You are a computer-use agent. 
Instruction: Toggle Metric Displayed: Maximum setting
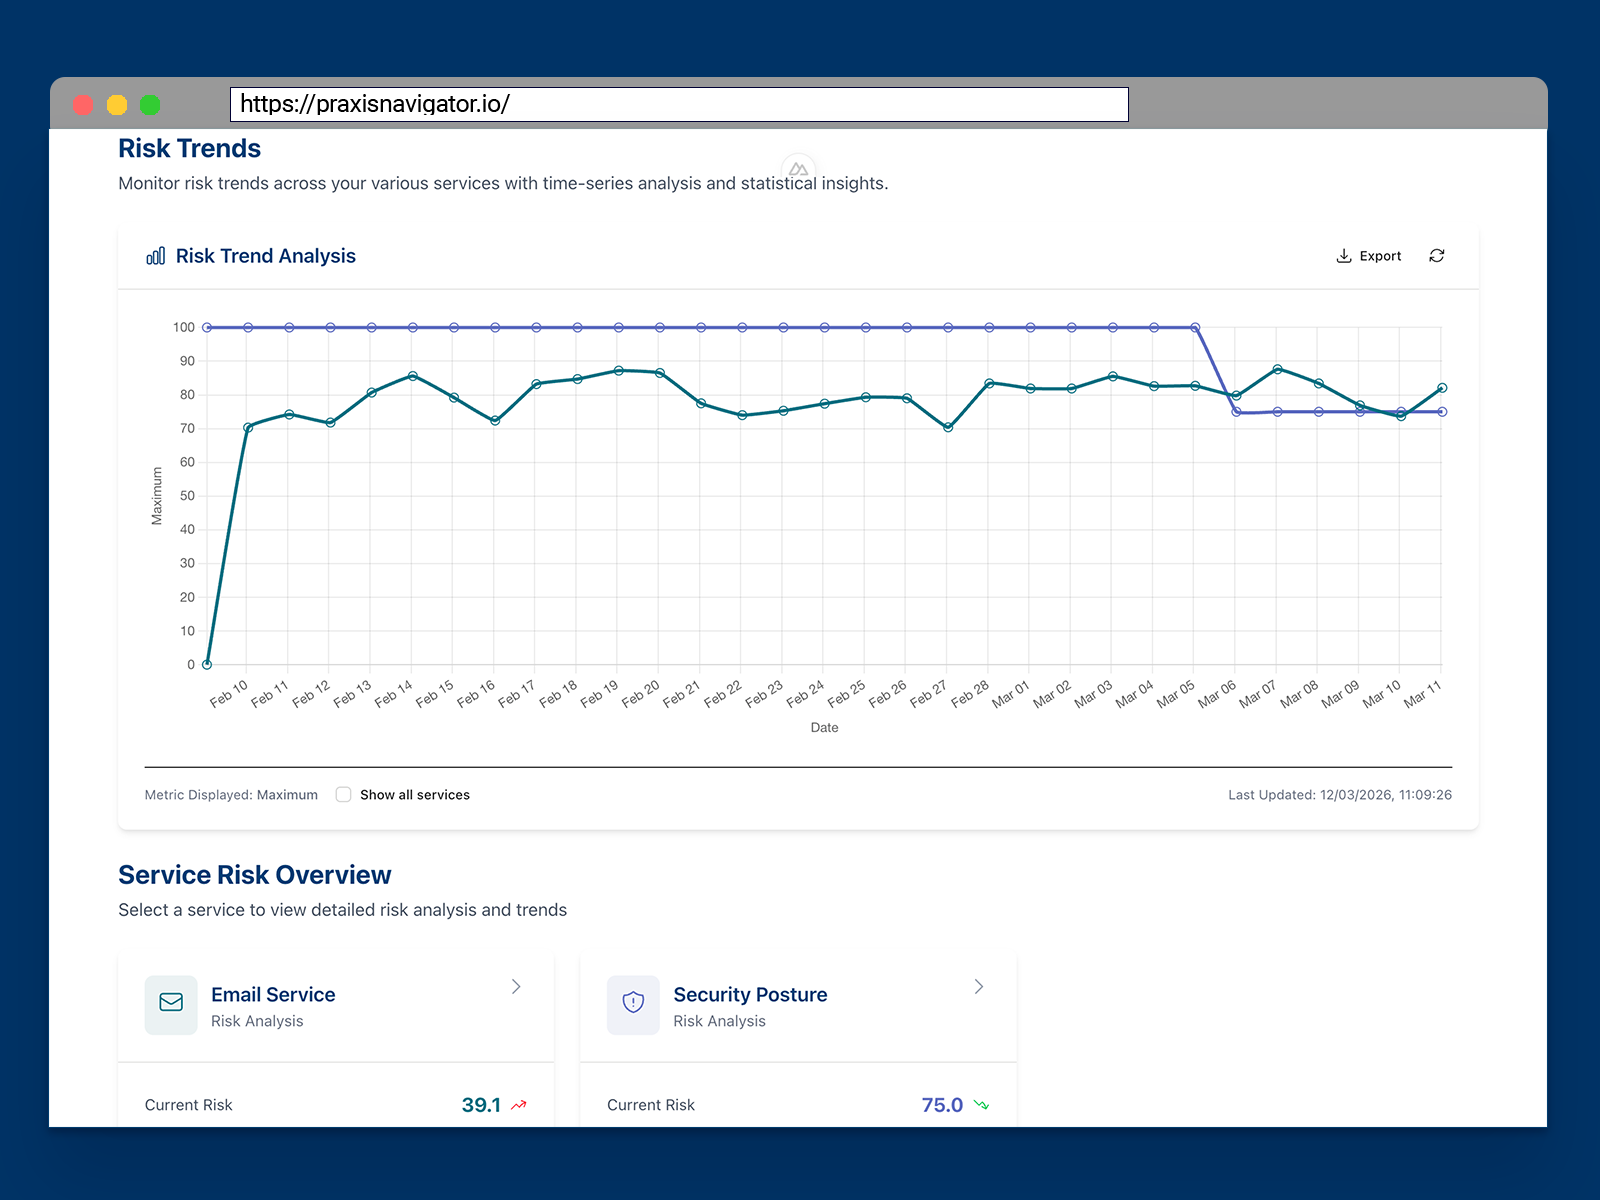pos(230,794)
